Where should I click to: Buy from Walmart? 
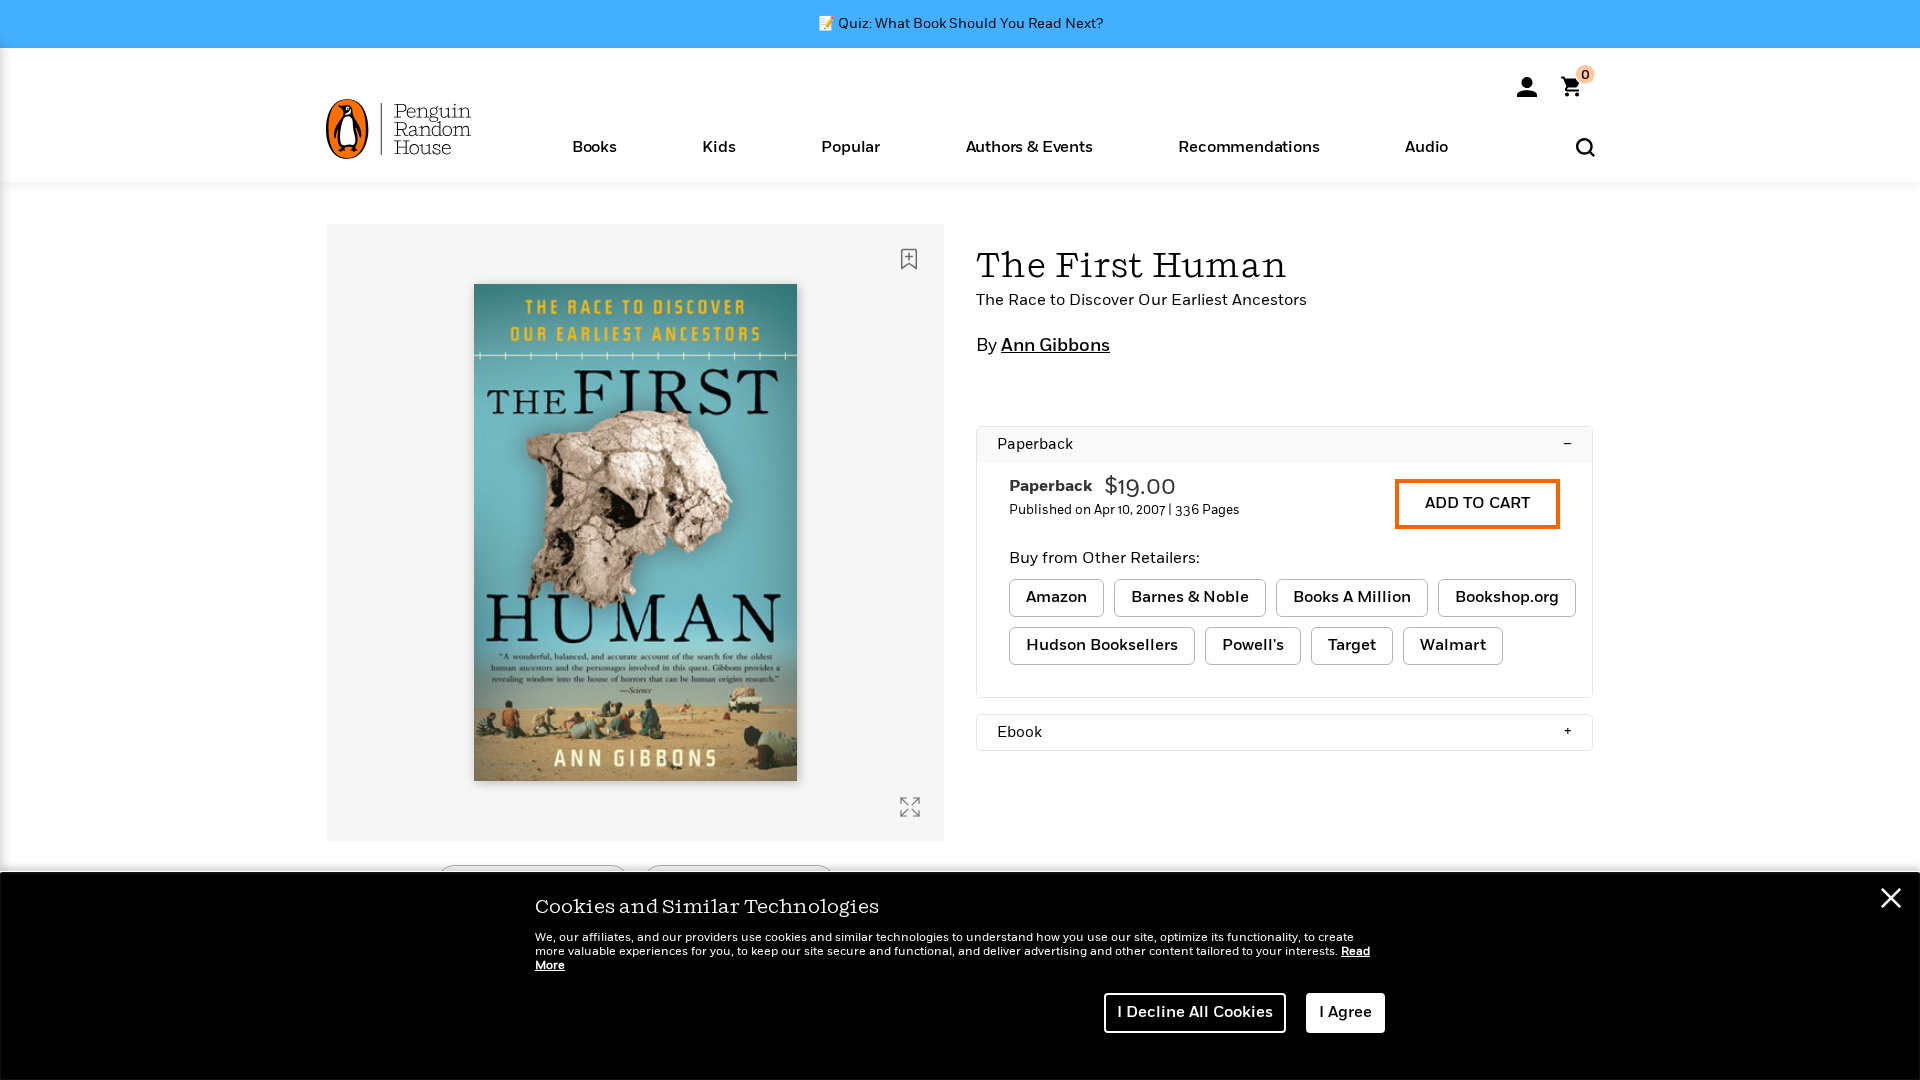point(1453,646)
